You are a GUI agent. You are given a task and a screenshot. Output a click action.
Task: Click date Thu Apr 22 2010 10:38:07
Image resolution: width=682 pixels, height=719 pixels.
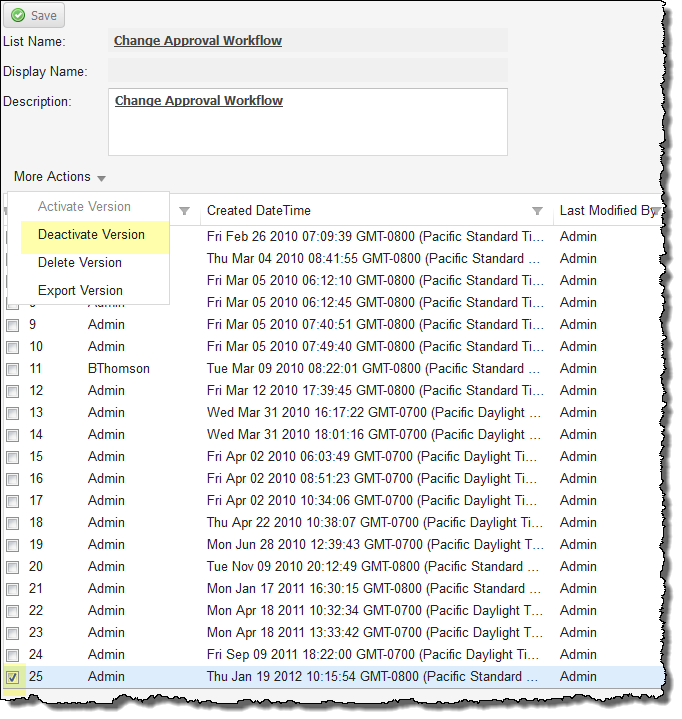[374, 523]
